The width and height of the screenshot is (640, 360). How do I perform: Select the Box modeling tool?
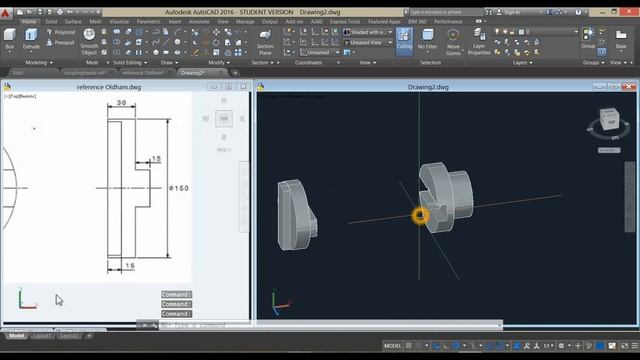[x=9, y=39]
